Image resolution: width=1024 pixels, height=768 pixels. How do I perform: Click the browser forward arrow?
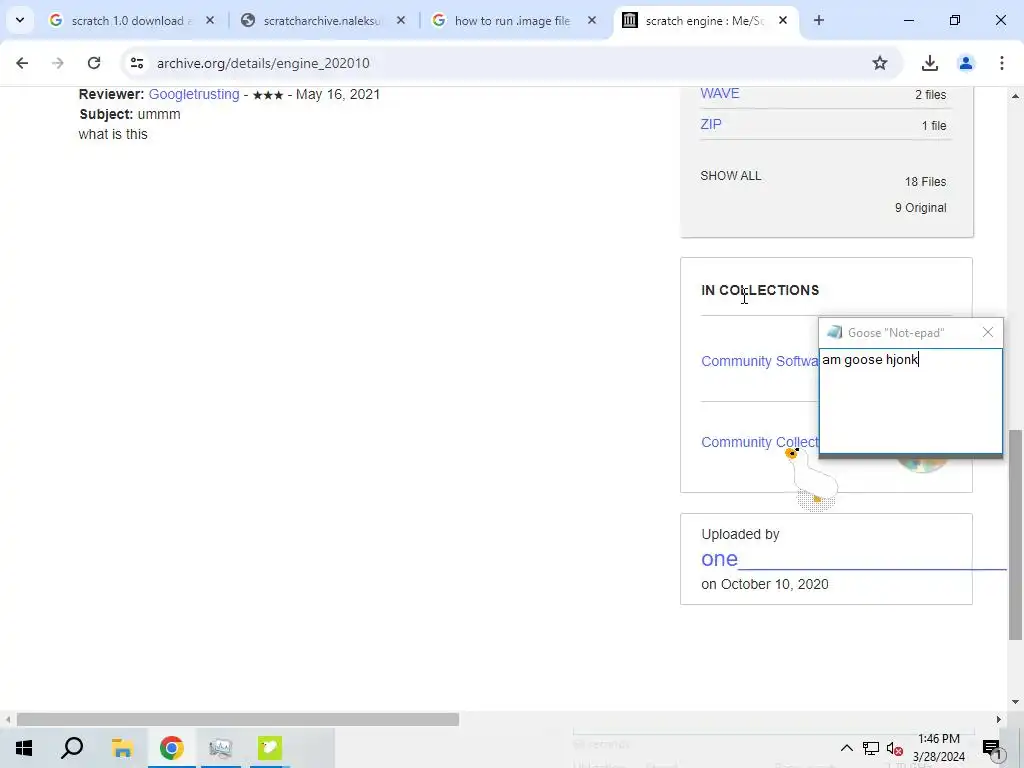(x=58, y=63)
